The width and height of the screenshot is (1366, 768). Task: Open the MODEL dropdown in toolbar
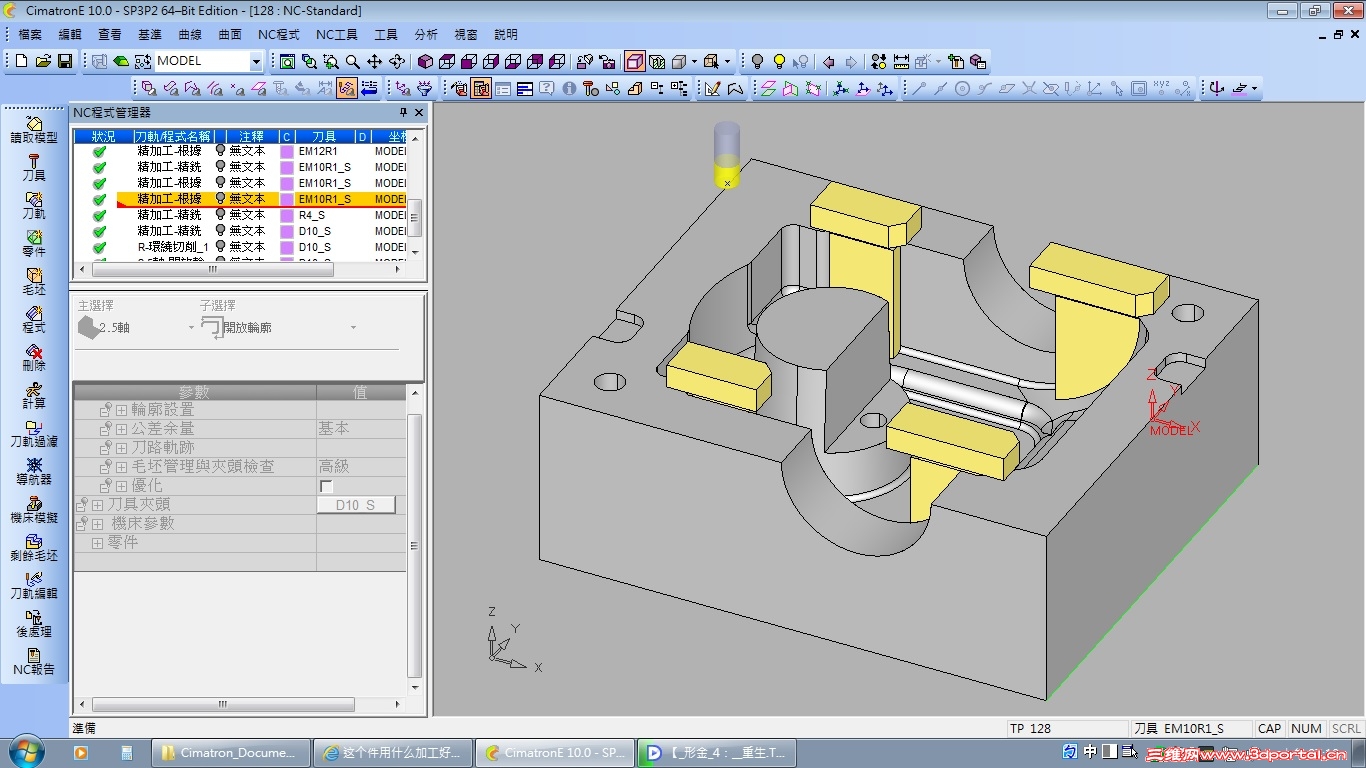tap(256, 61)
